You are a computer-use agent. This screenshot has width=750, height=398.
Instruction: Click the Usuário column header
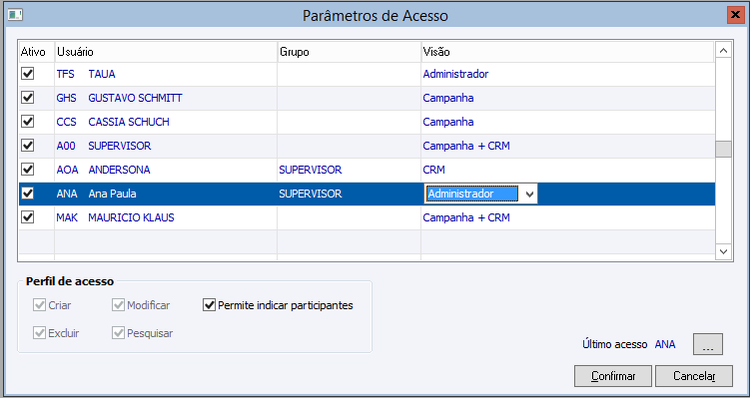[x=166, y=52]
